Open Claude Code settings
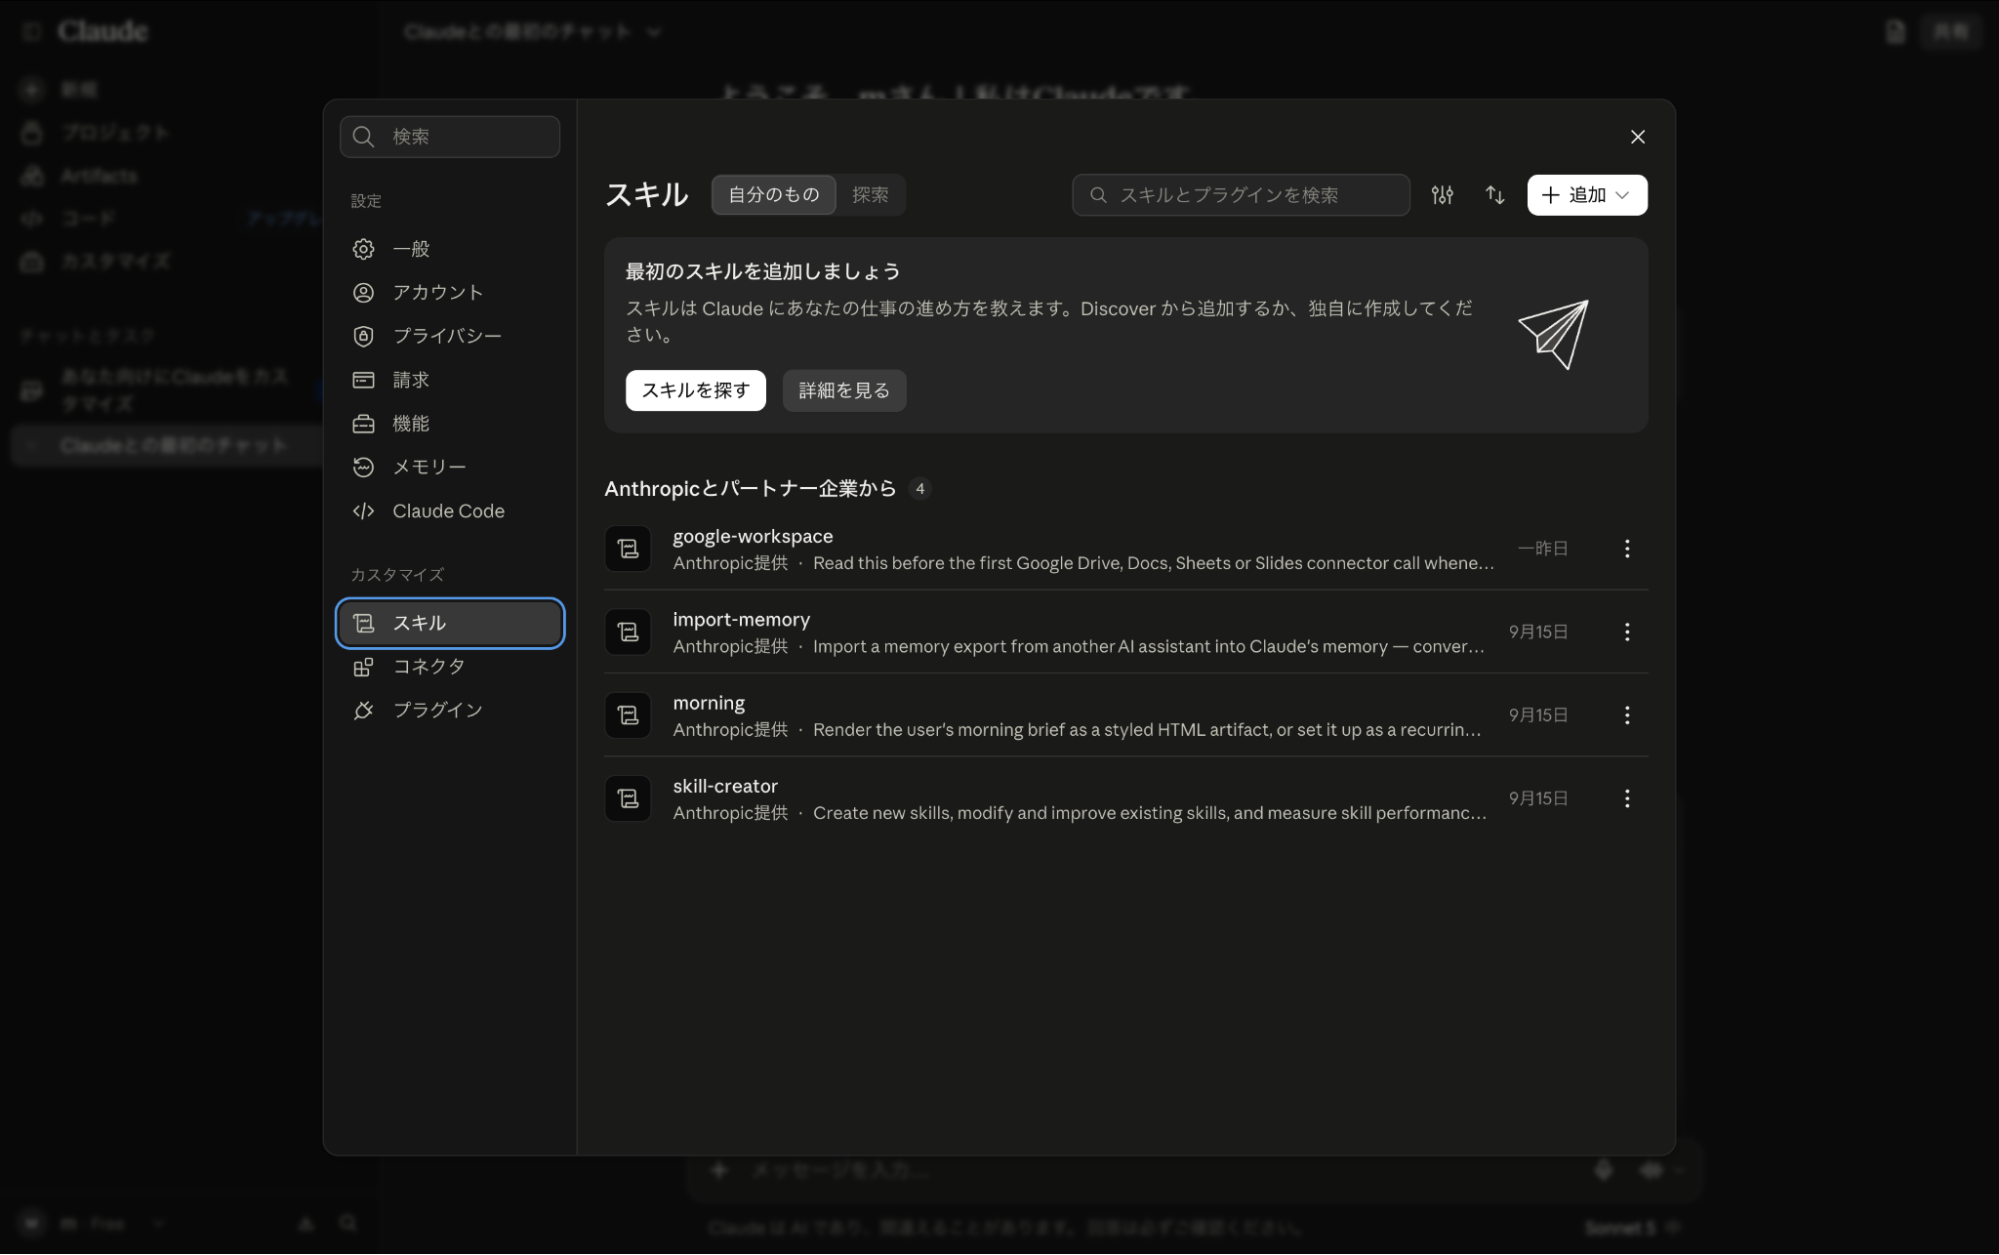Image resolution: width=1999 pixels, height=1255 pixels. coord(450,511)
